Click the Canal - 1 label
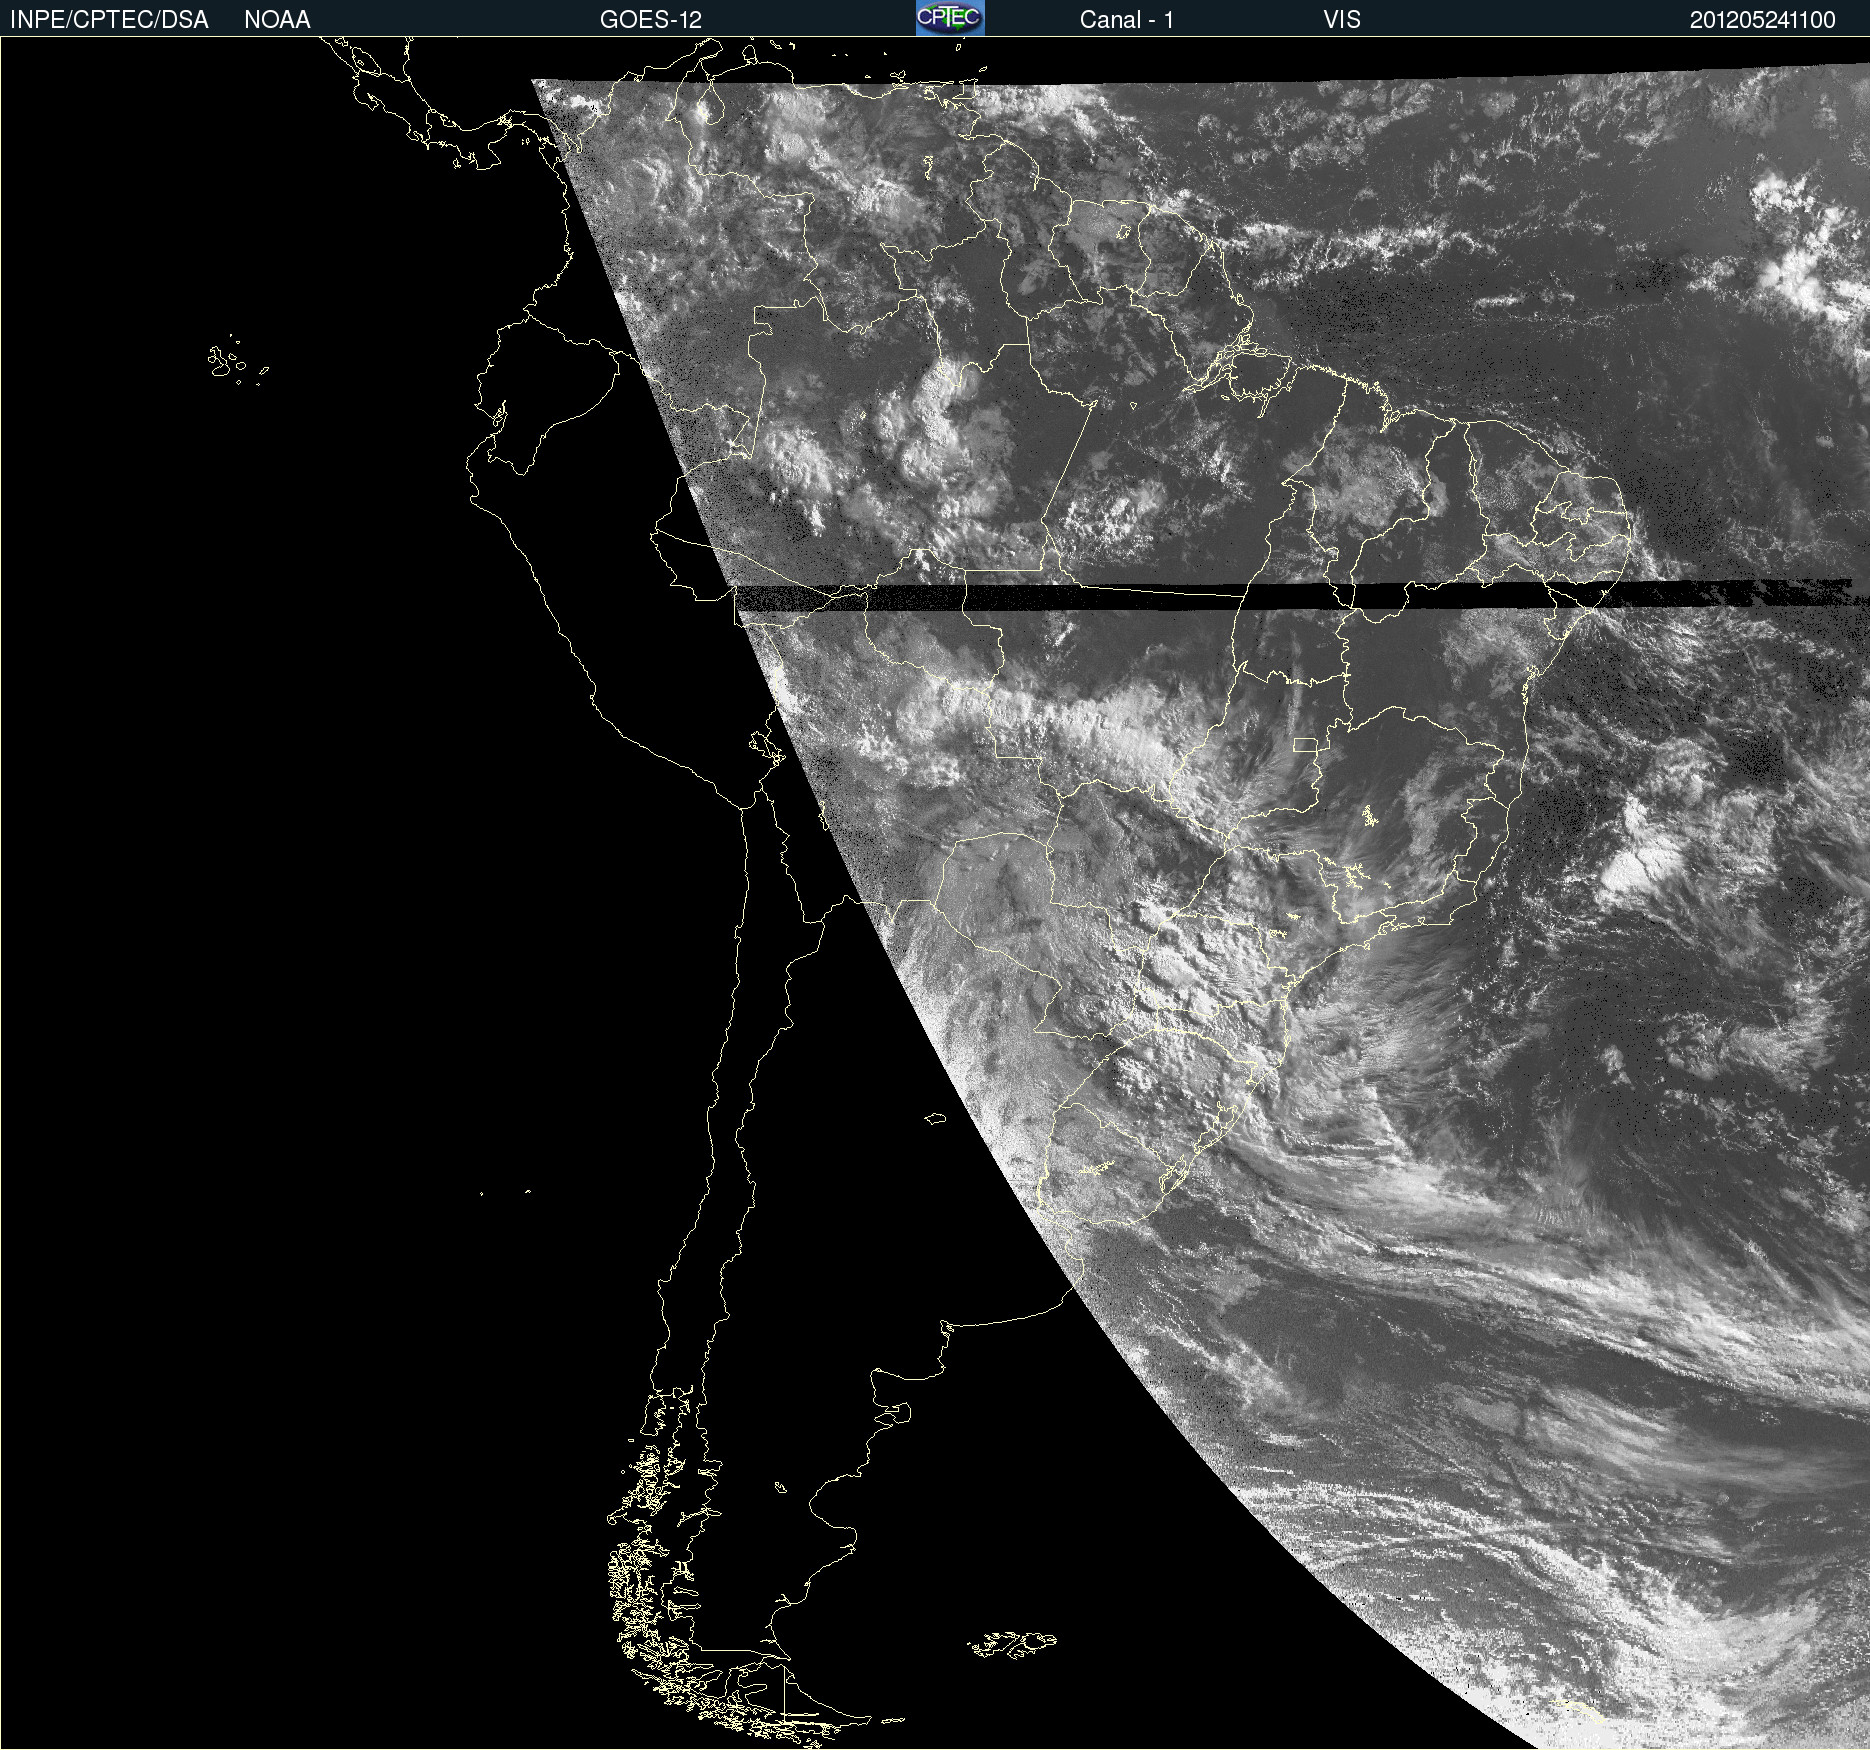The height and width of the screenshot is (1750, 1870). coord(1127,20)
